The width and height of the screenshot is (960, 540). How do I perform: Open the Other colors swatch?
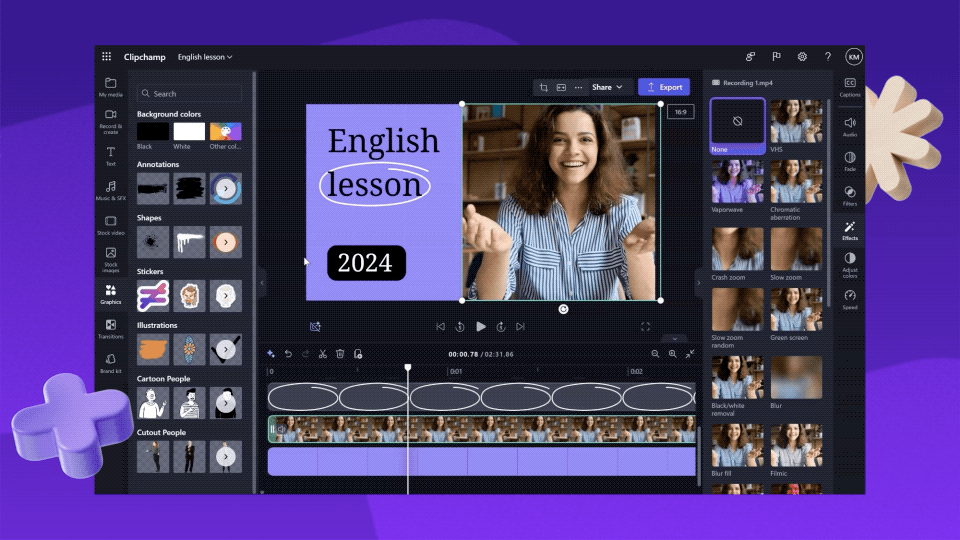225,132
